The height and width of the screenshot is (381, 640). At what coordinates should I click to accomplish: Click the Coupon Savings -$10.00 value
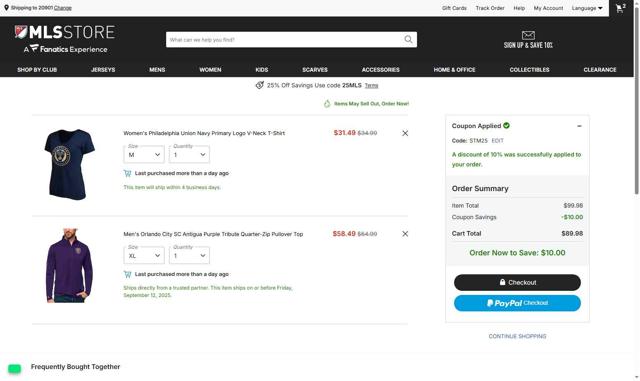coord(572,217)
